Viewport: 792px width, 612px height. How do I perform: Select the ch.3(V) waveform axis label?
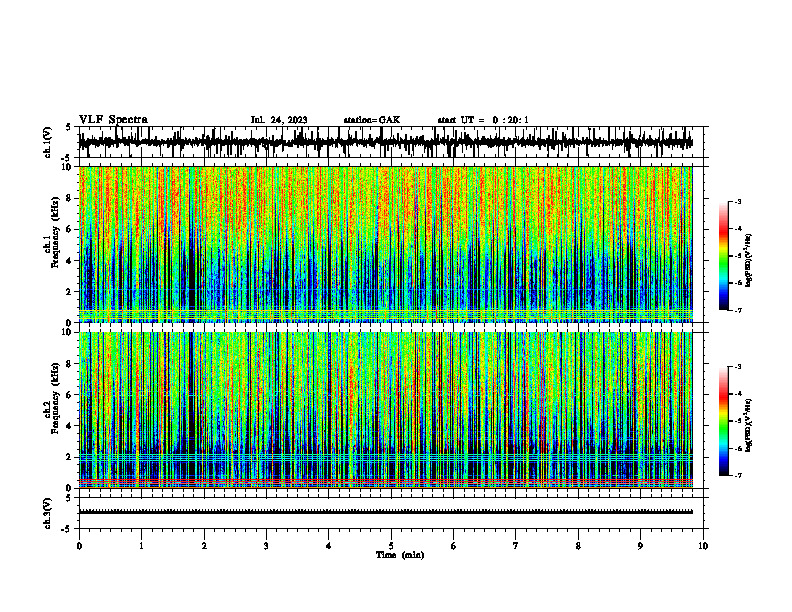[48, 514]
